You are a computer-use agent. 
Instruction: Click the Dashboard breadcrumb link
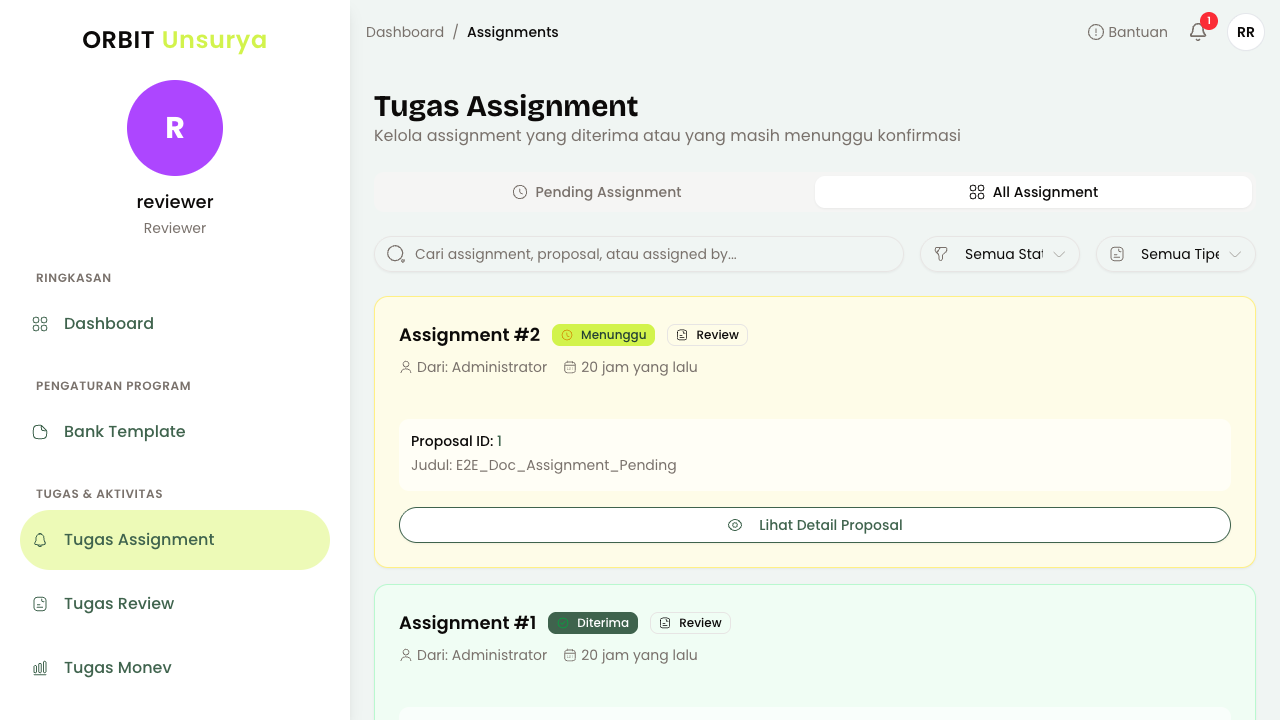click(405, 32)
